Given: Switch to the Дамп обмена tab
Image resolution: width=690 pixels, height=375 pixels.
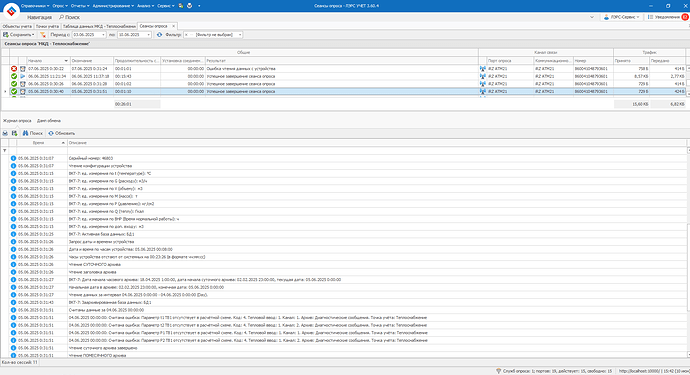Looking at the screenshot, I should tap(49, 121).
